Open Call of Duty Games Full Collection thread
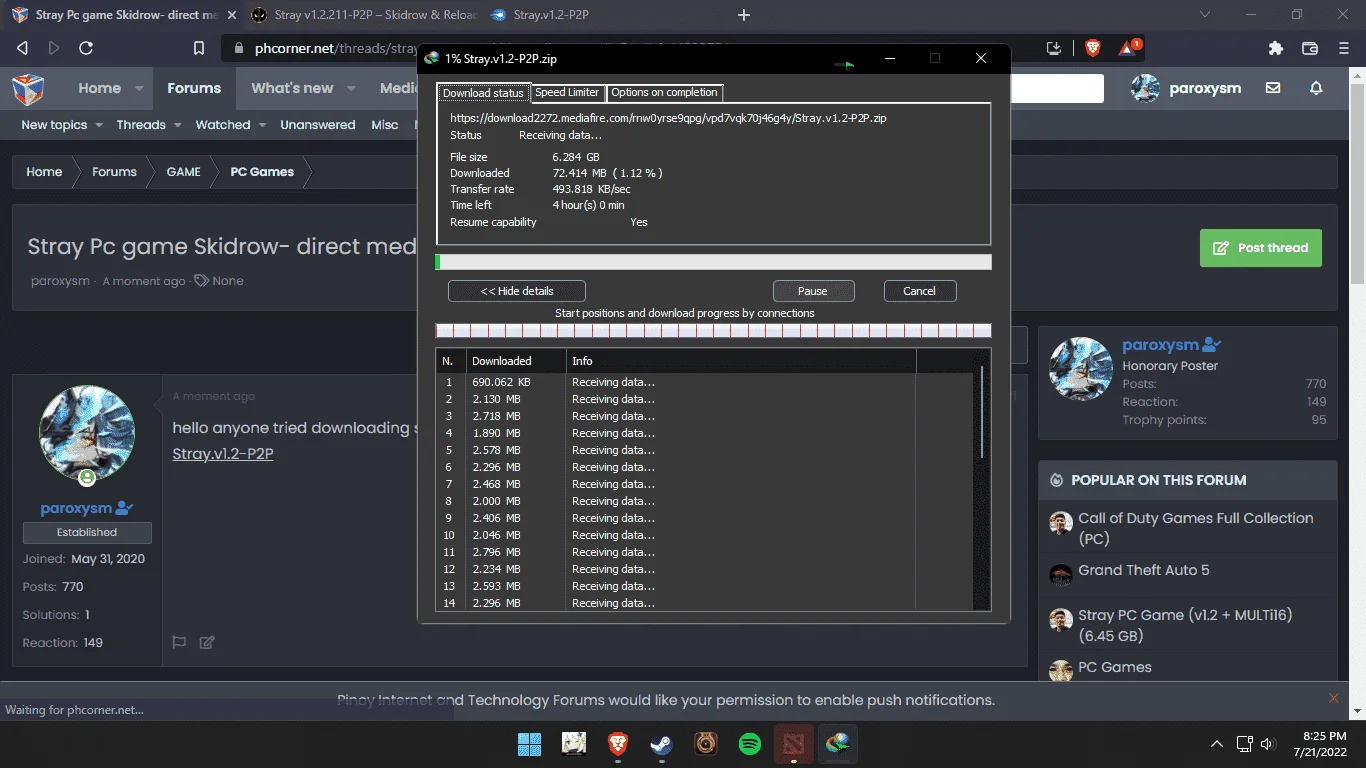This screenshot has width=1366, height=768. 1196,528
